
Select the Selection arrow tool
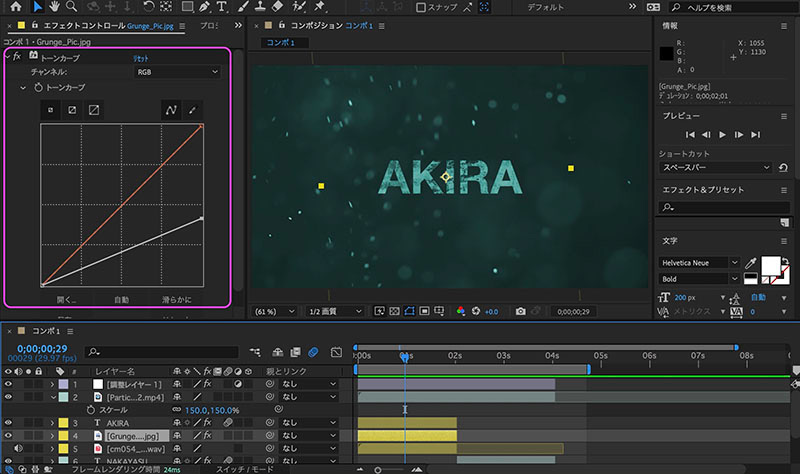point(38,7)
